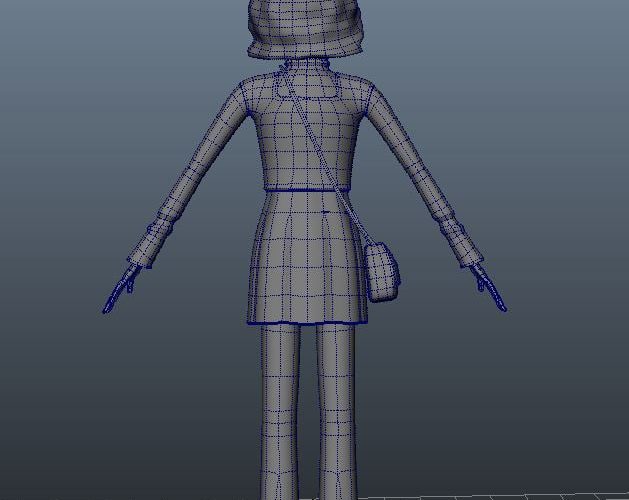Click the small purse bag mesh
Screen dimensions: 629x500
(x=383, y=270)
